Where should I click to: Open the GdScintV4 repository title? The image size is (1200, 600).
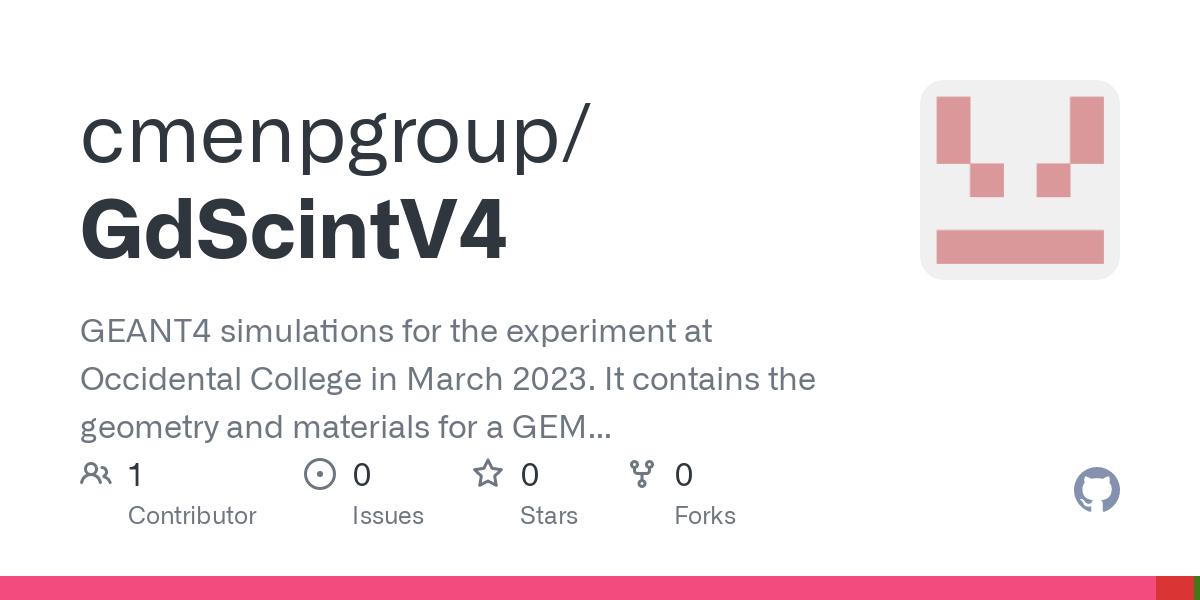(x=293, y=230)
